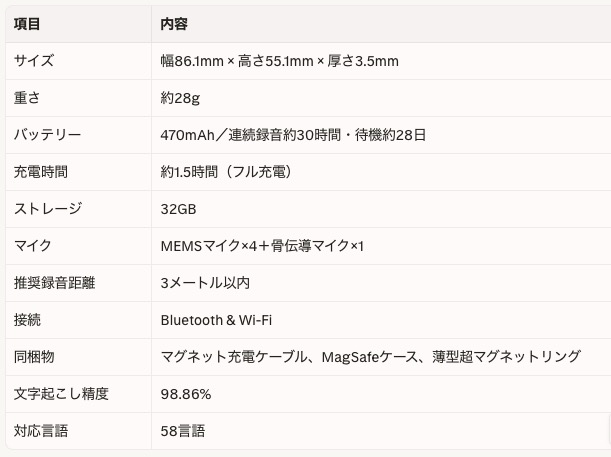Click the 約28g weight value

[x=180, y=98]
